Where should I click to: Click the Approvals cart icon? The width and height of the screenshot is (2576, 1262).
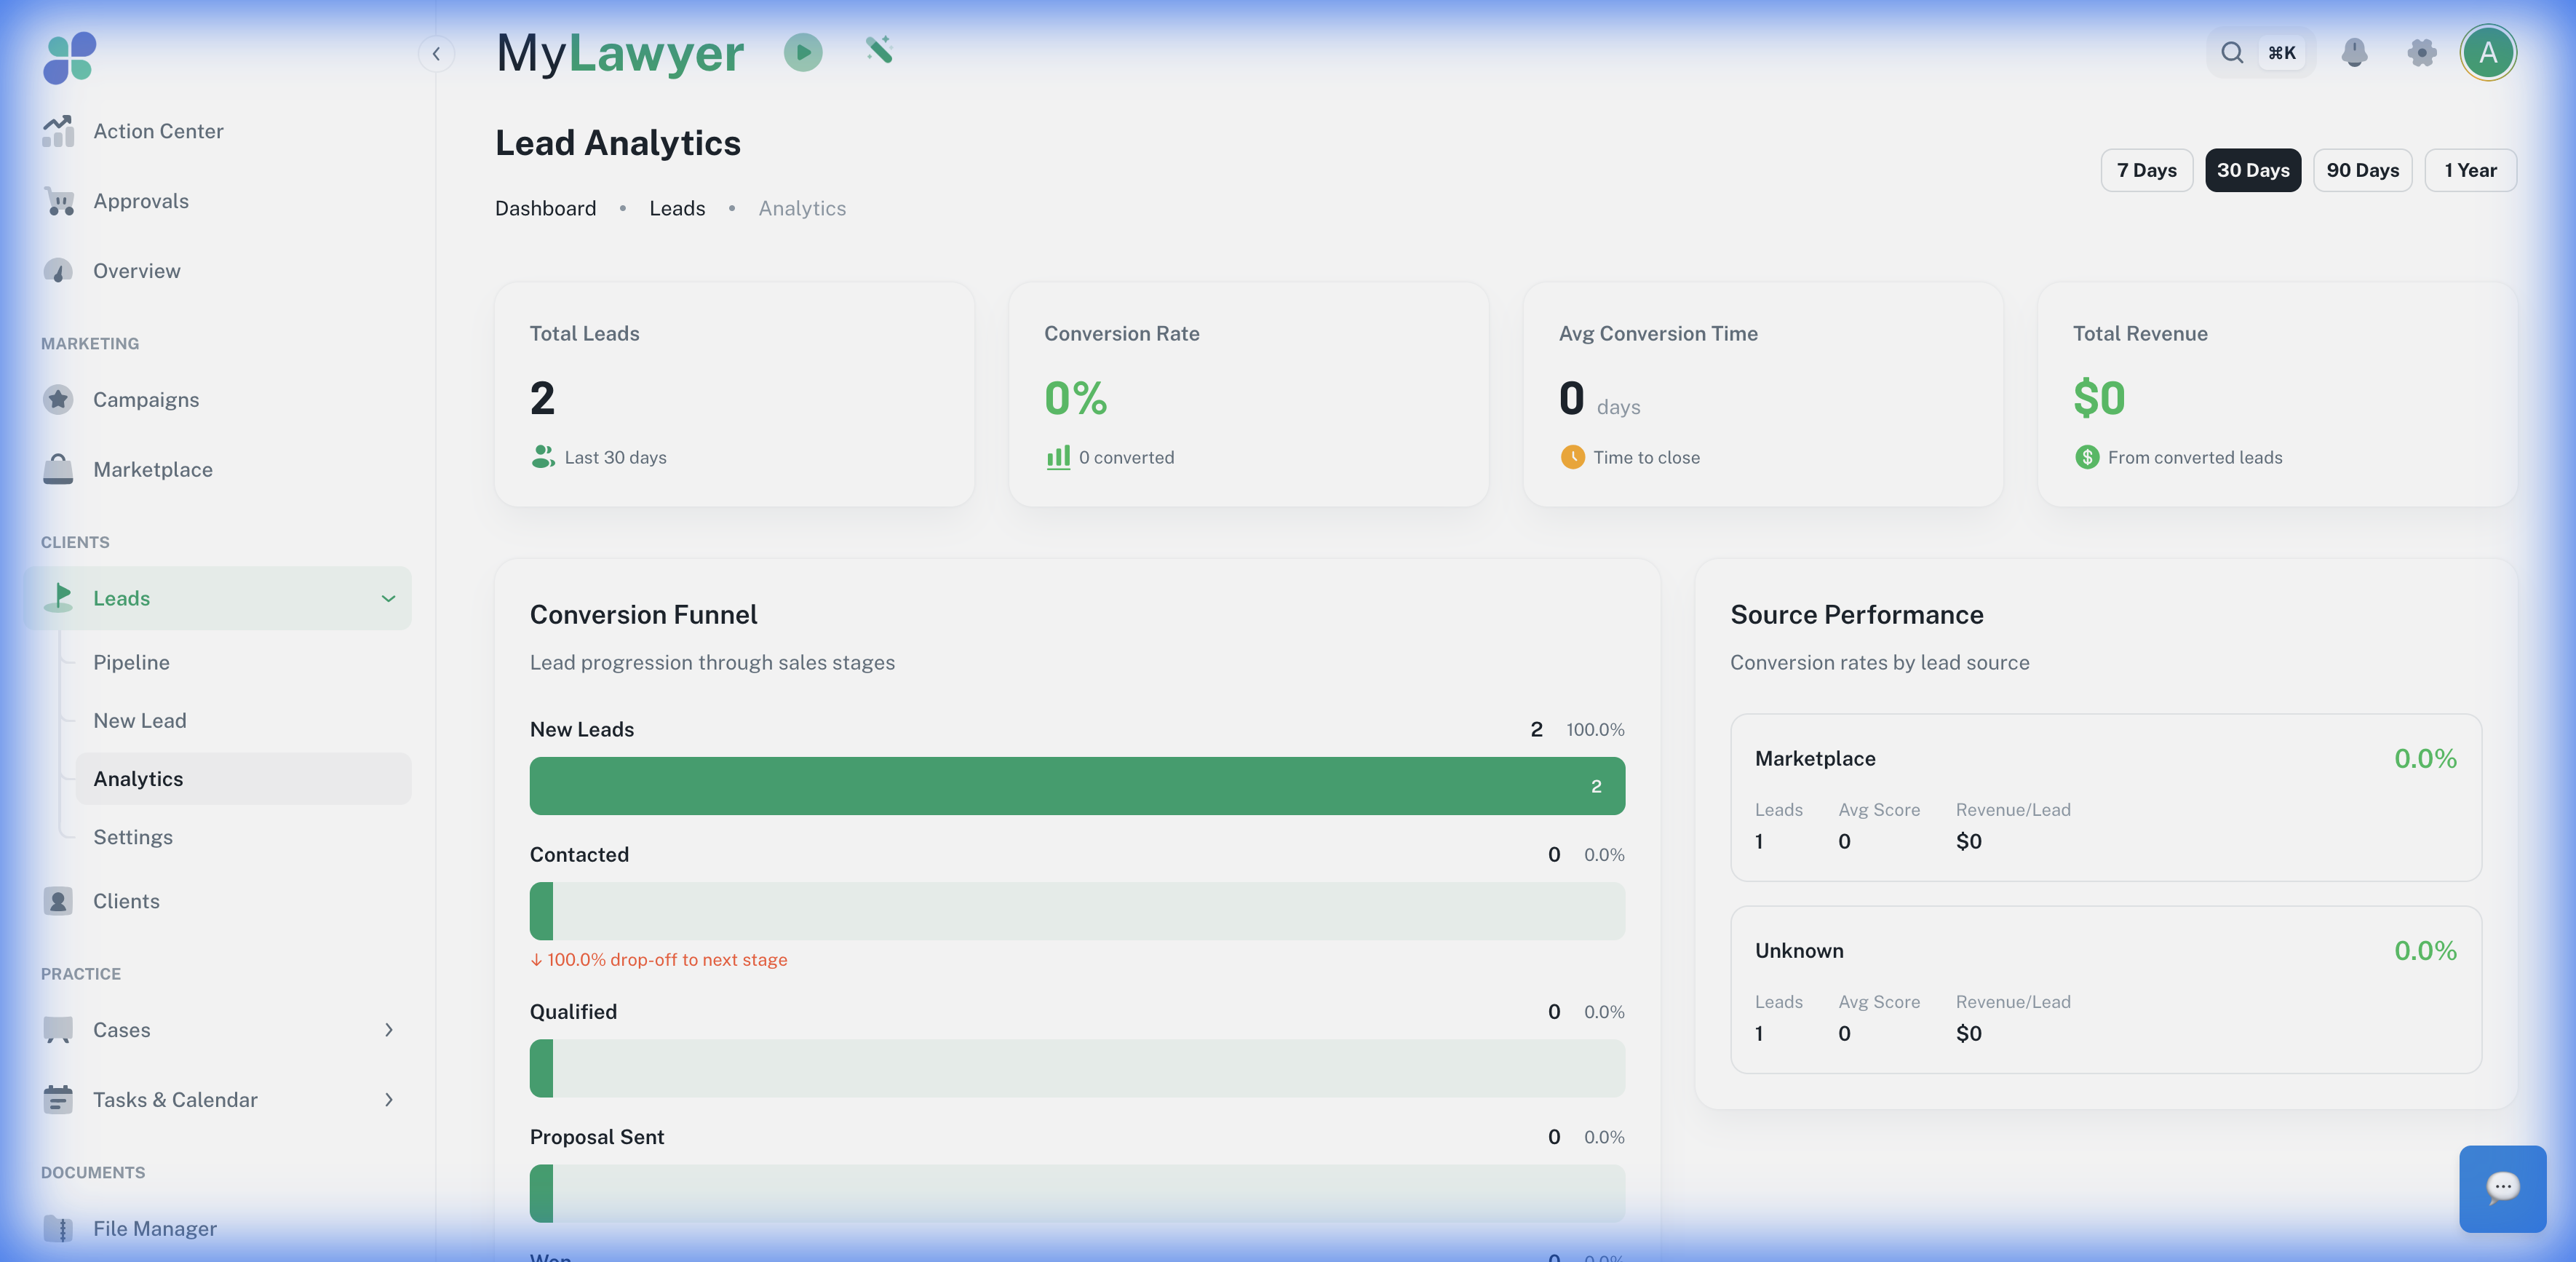coord(58,201)
